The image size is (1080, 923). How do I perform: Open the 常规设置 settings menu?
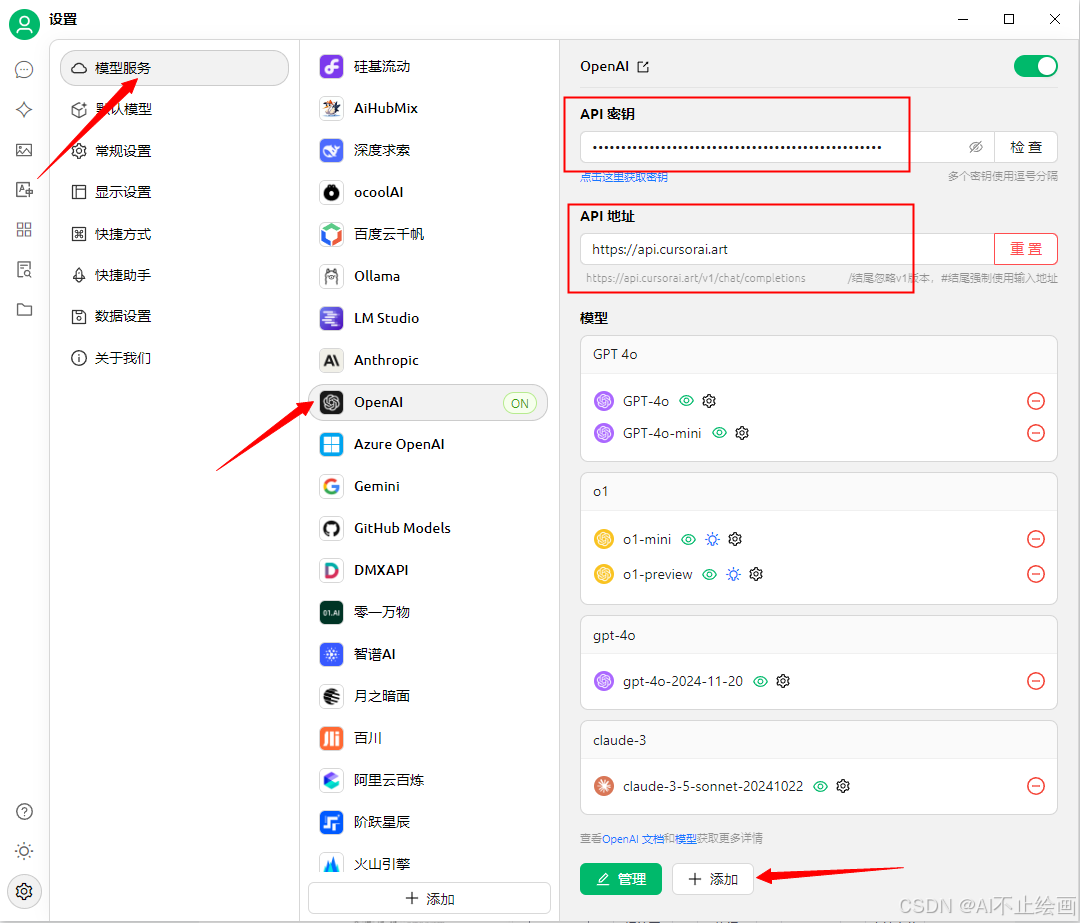pos(174,151)
